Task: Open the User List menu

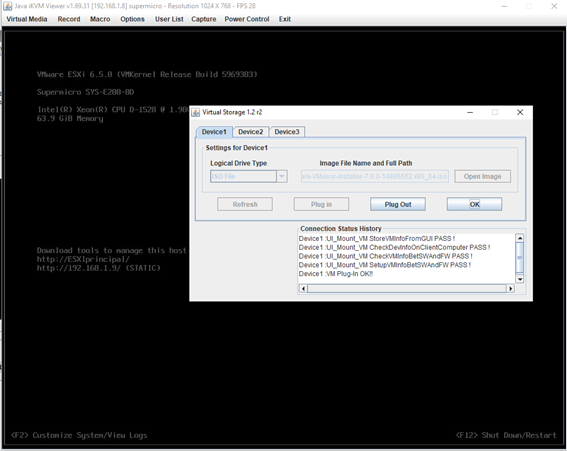Action: tap(169, 19)
